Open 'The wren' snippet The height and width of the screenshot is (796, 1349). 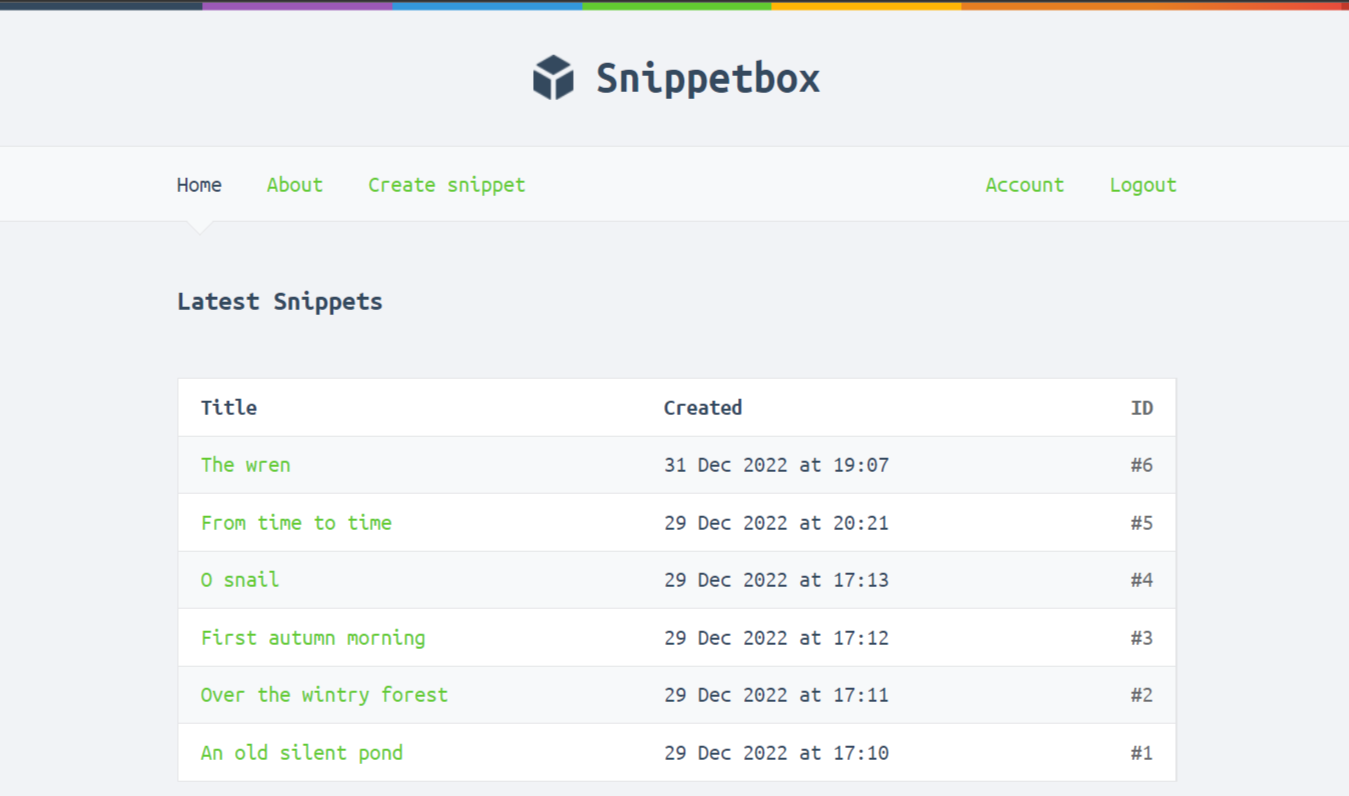(246, 465)
